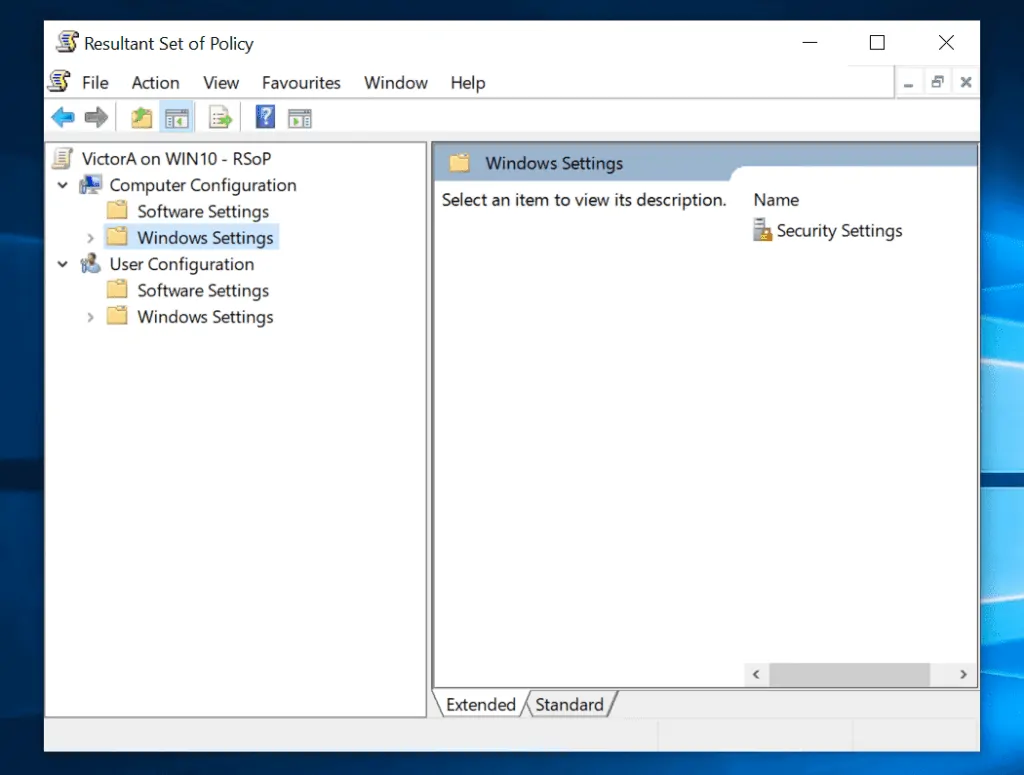Switch to the Standard tab

tap(569, 704)
